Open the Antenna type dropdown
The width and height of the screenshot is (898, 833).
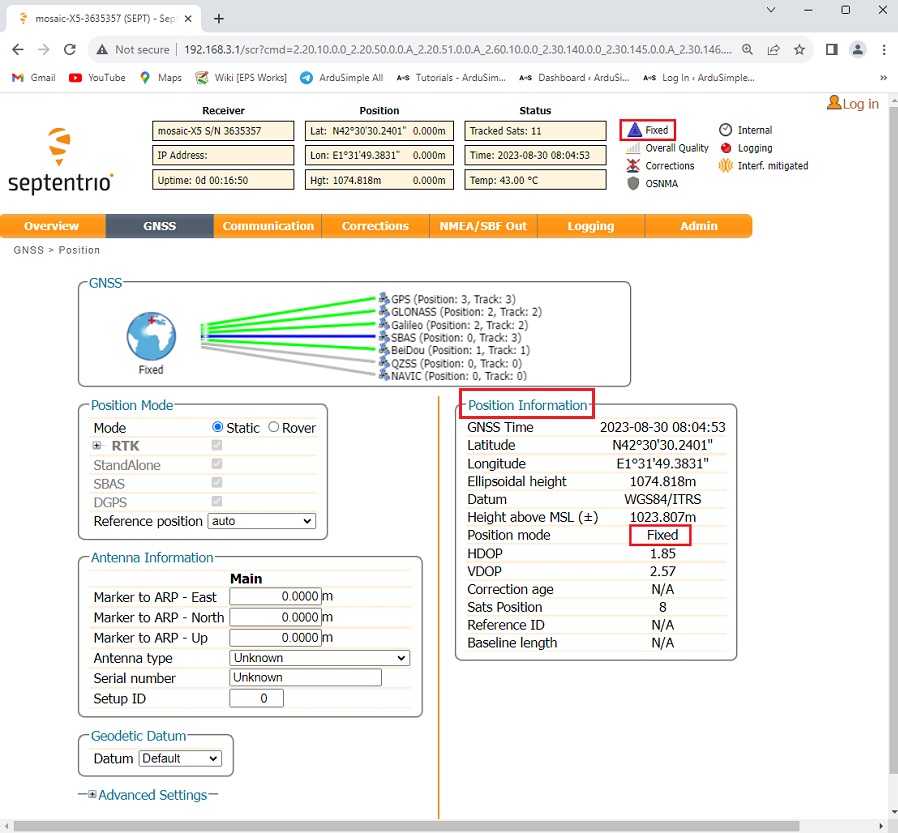pyautogui.click(x=319, y=658)
